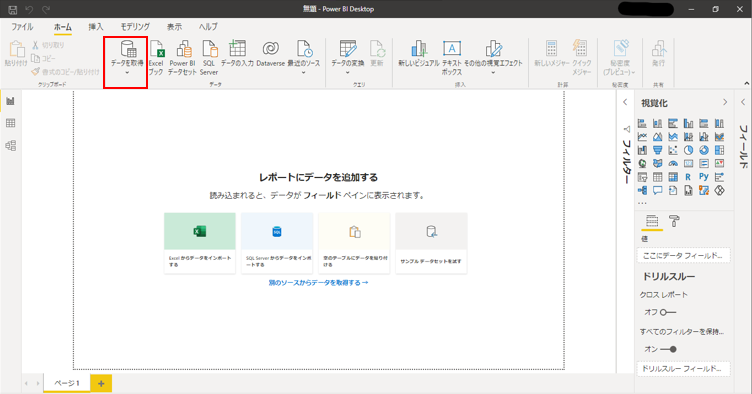Open 別のソースからデータを取得する link
The width and height of the screenshot is (752, 394).
pyautogui.click(x=318, y=283)
